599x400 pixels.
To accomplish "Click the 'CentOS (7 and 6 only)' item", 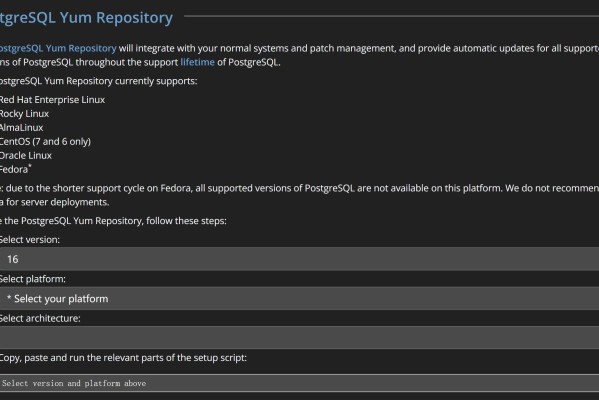I will (x=45, y=142).
